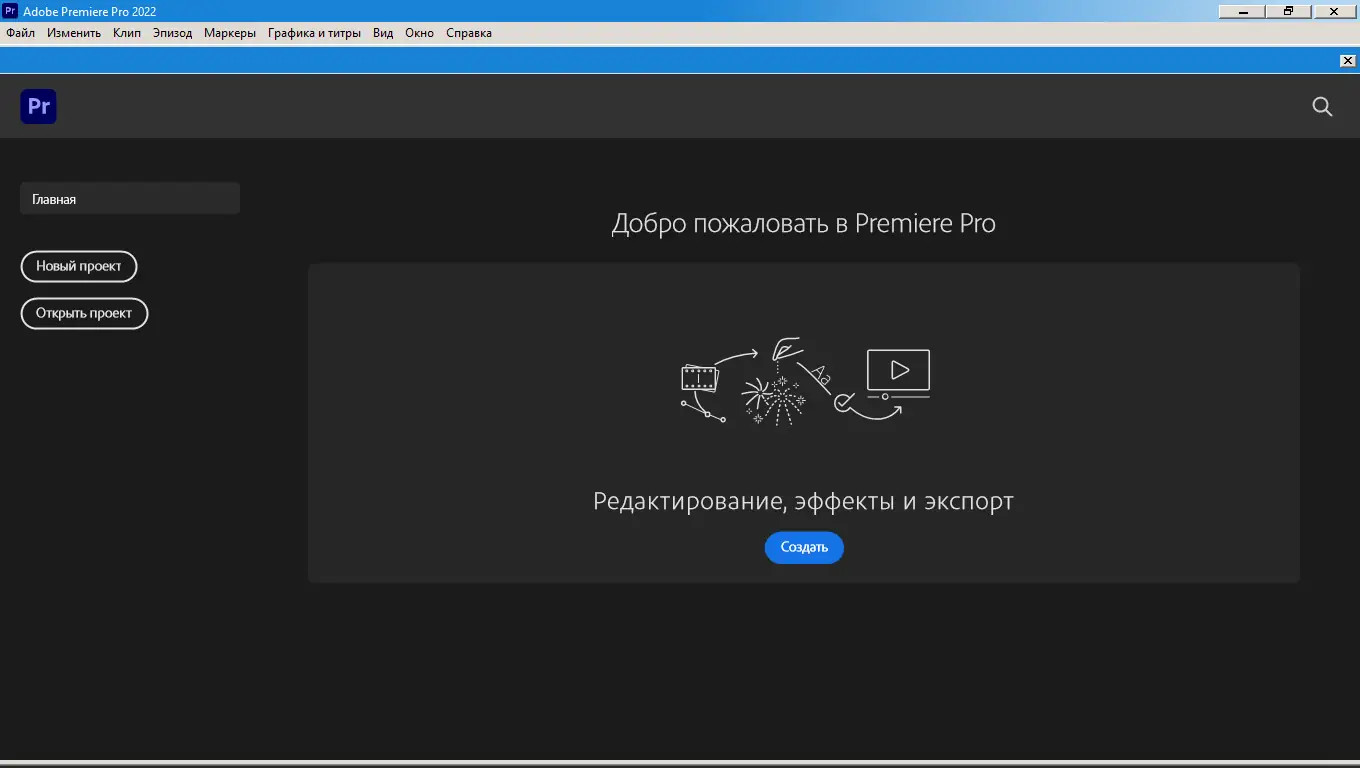Dismiss the blue notification banner with its X
This screenshot has width=1360, height=768.
coord(1348,60)
